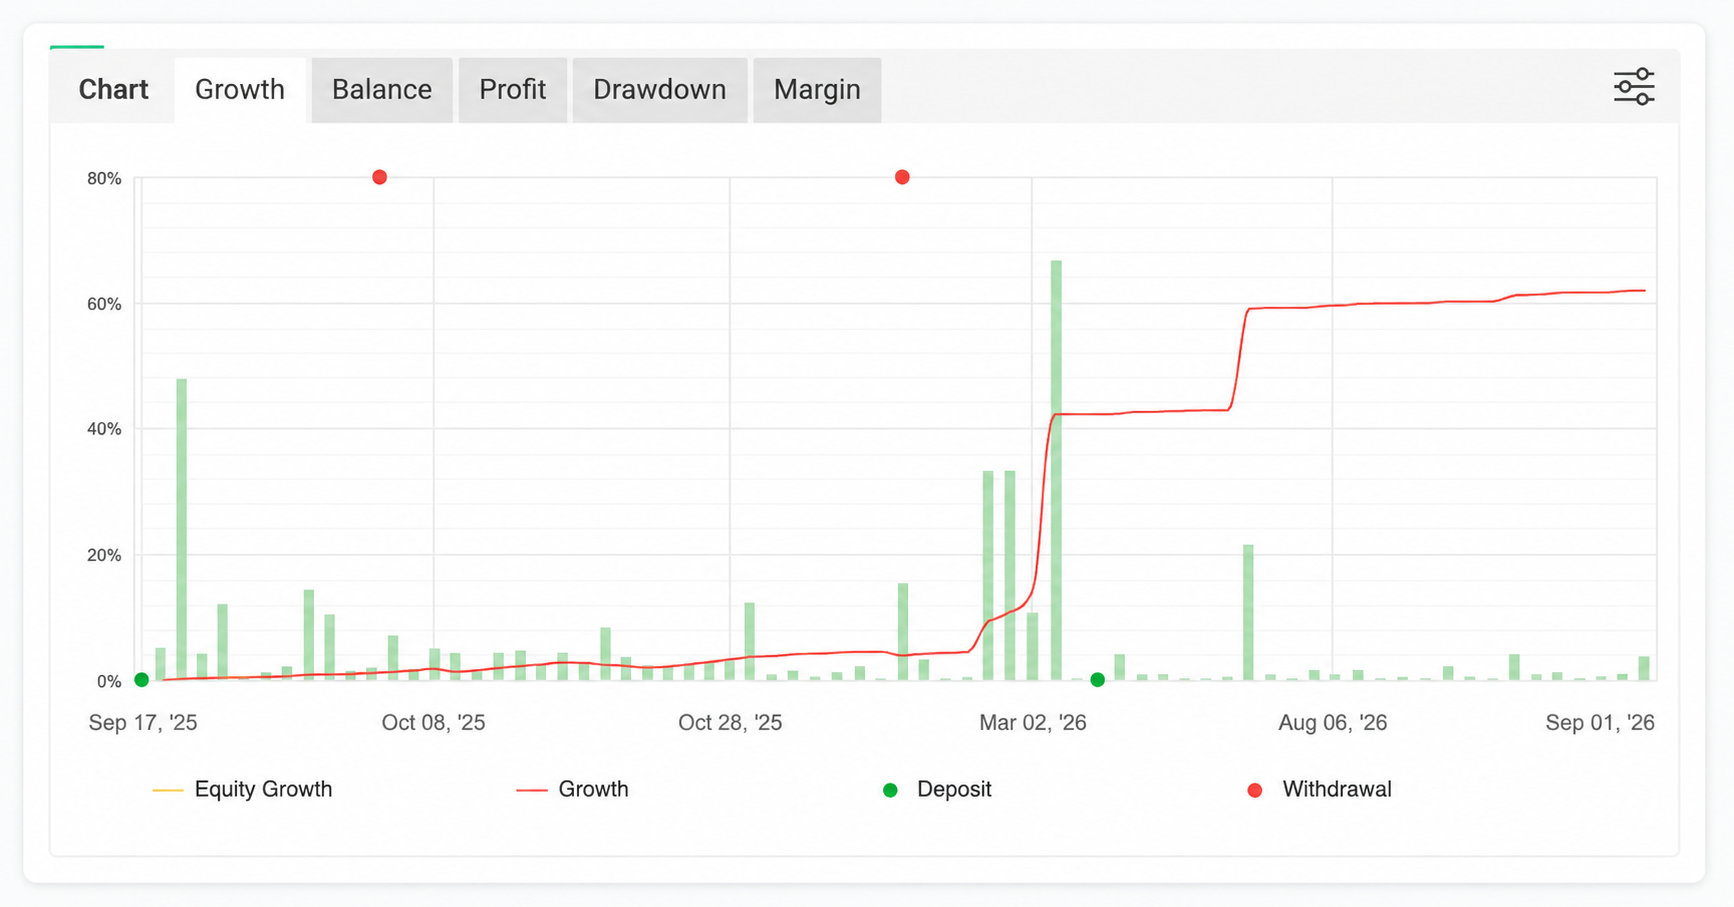Click the 'Sep 17, '25' axis label
The image size is (1734, 907).
[143, 723]
